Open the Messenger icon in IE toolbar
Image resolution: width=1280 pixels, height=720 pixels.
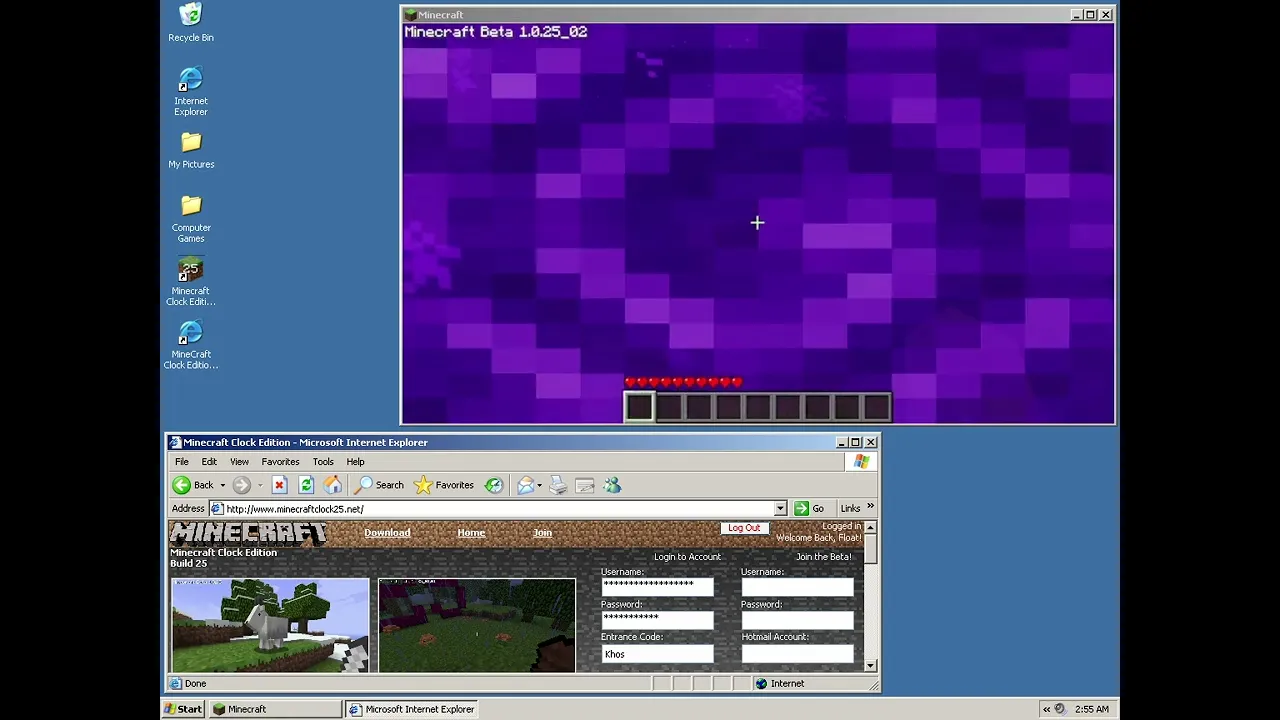[x=612, y=485]
